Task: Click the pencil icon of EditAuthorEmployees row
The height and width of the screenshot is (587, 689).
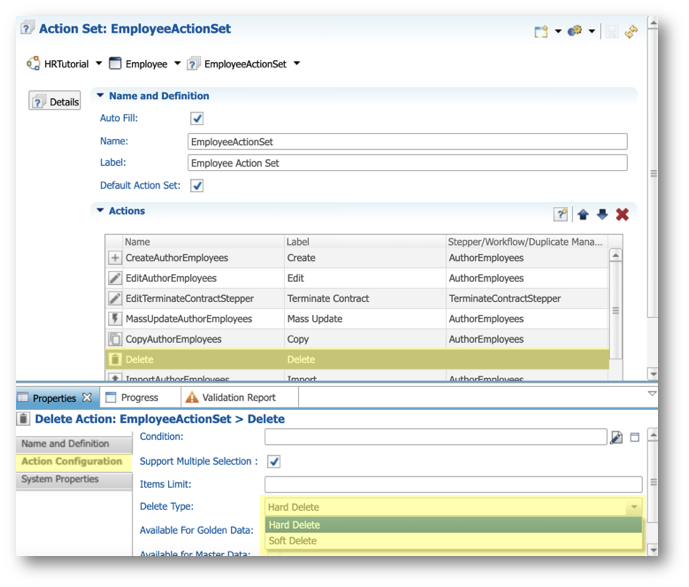Action: click(x=115, y=278)
